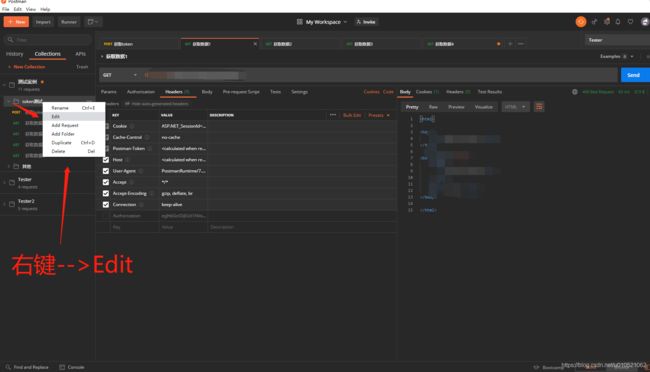Click the heart icon in the header
The height and width of the screenshot is (372, 650).
click(631, 22)
